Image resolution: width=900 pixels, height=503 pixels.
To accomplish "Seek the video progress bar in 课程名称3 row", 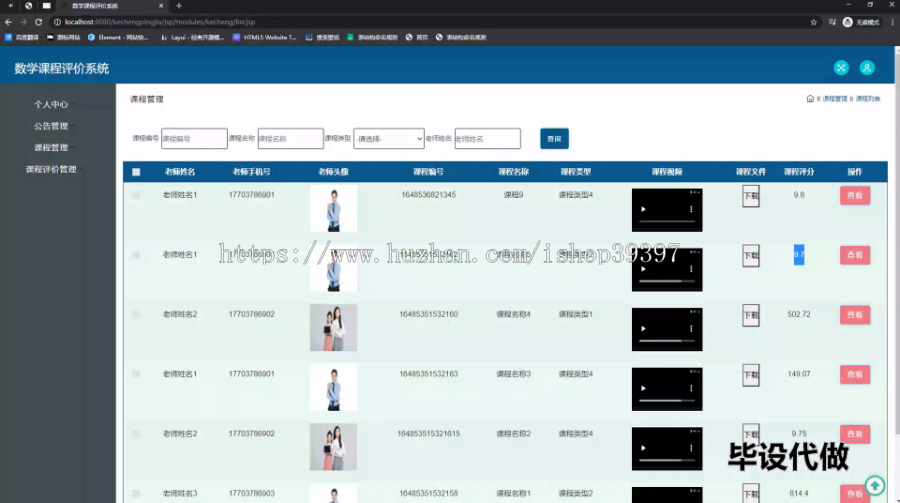I will [667, 401].
